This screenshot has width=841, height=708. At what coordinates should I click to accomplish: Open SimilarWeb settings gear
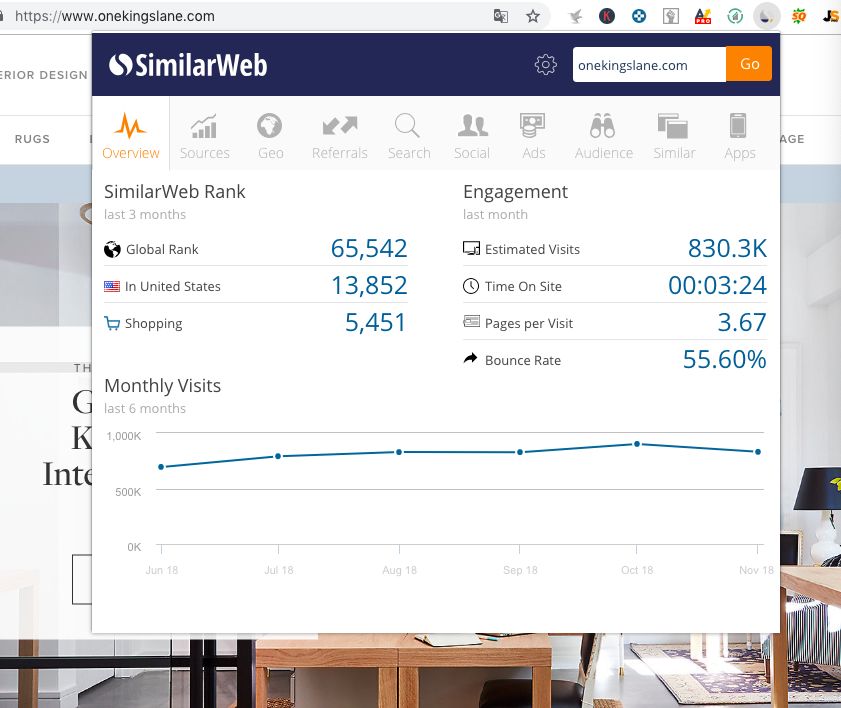545,65
